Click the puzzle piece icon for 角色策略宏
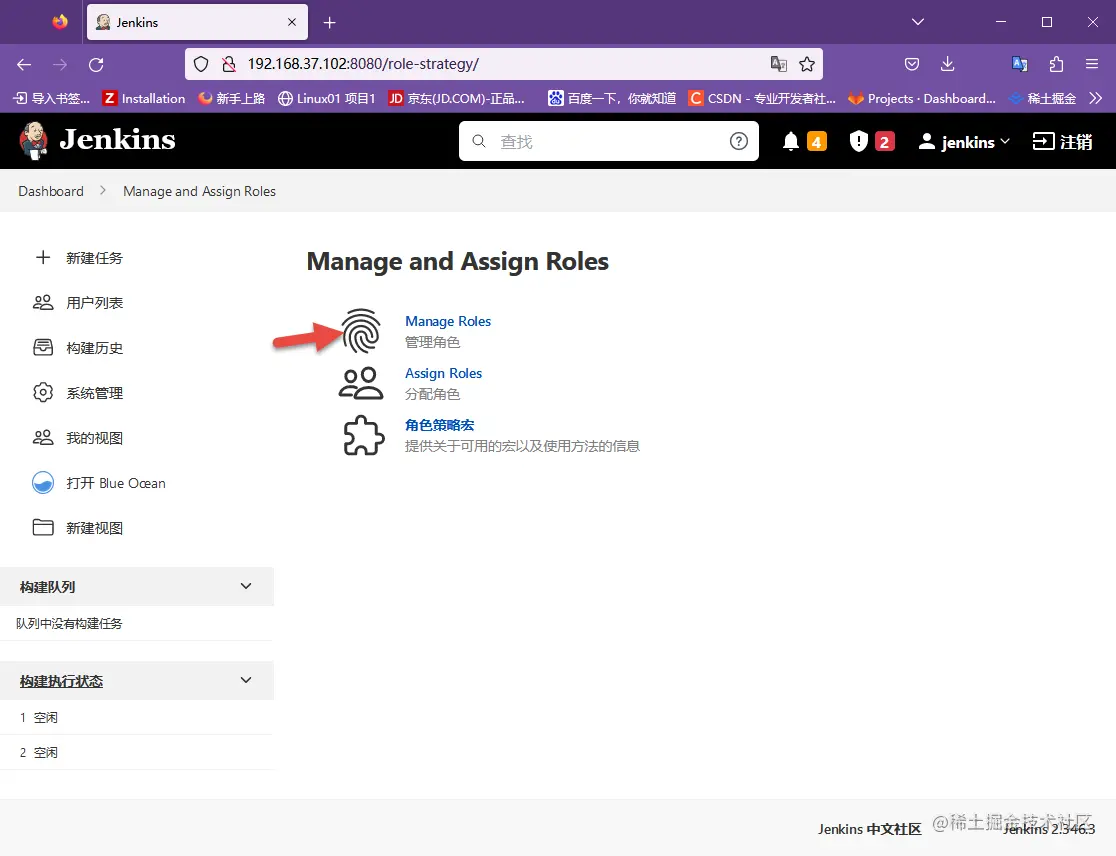 click(363, 435)
